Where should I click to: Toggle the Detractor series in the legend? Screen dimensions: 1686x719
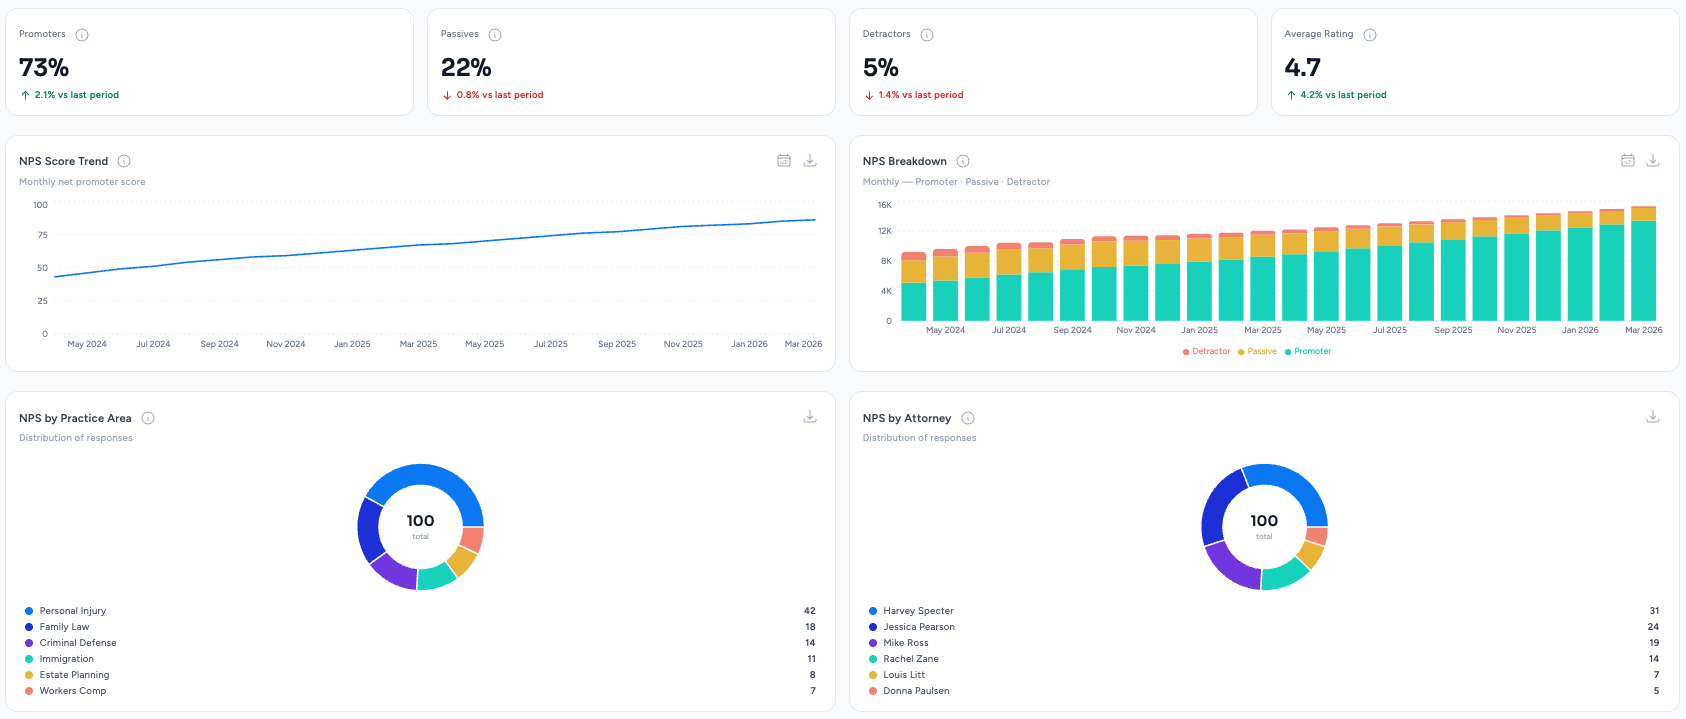(x=1206, y=352)
